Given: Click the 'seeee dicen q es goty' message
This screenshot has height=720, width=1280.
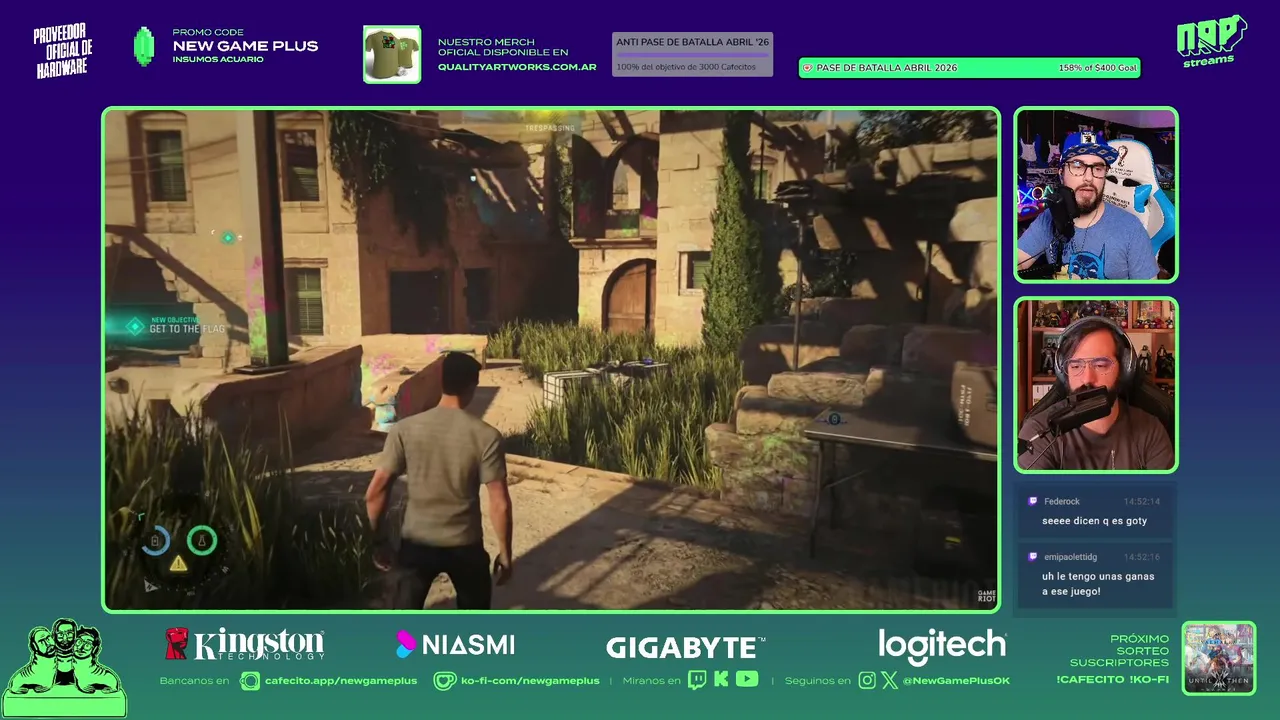Looking at the screenshot, I should [1094, 521].
